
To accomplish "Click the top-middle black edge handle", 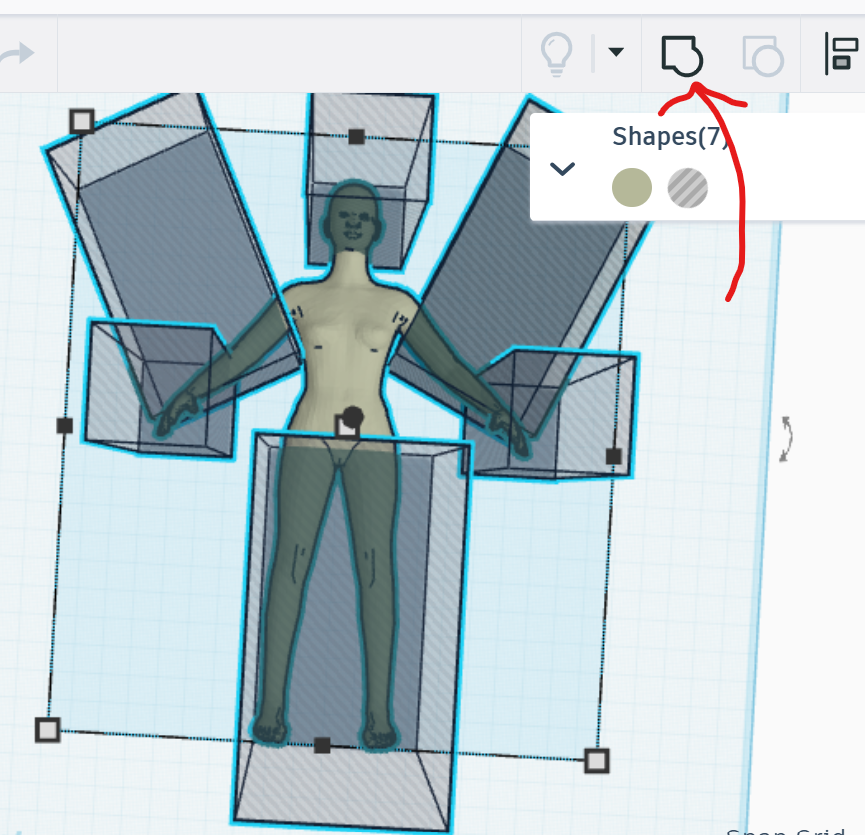I will point(356,137).
